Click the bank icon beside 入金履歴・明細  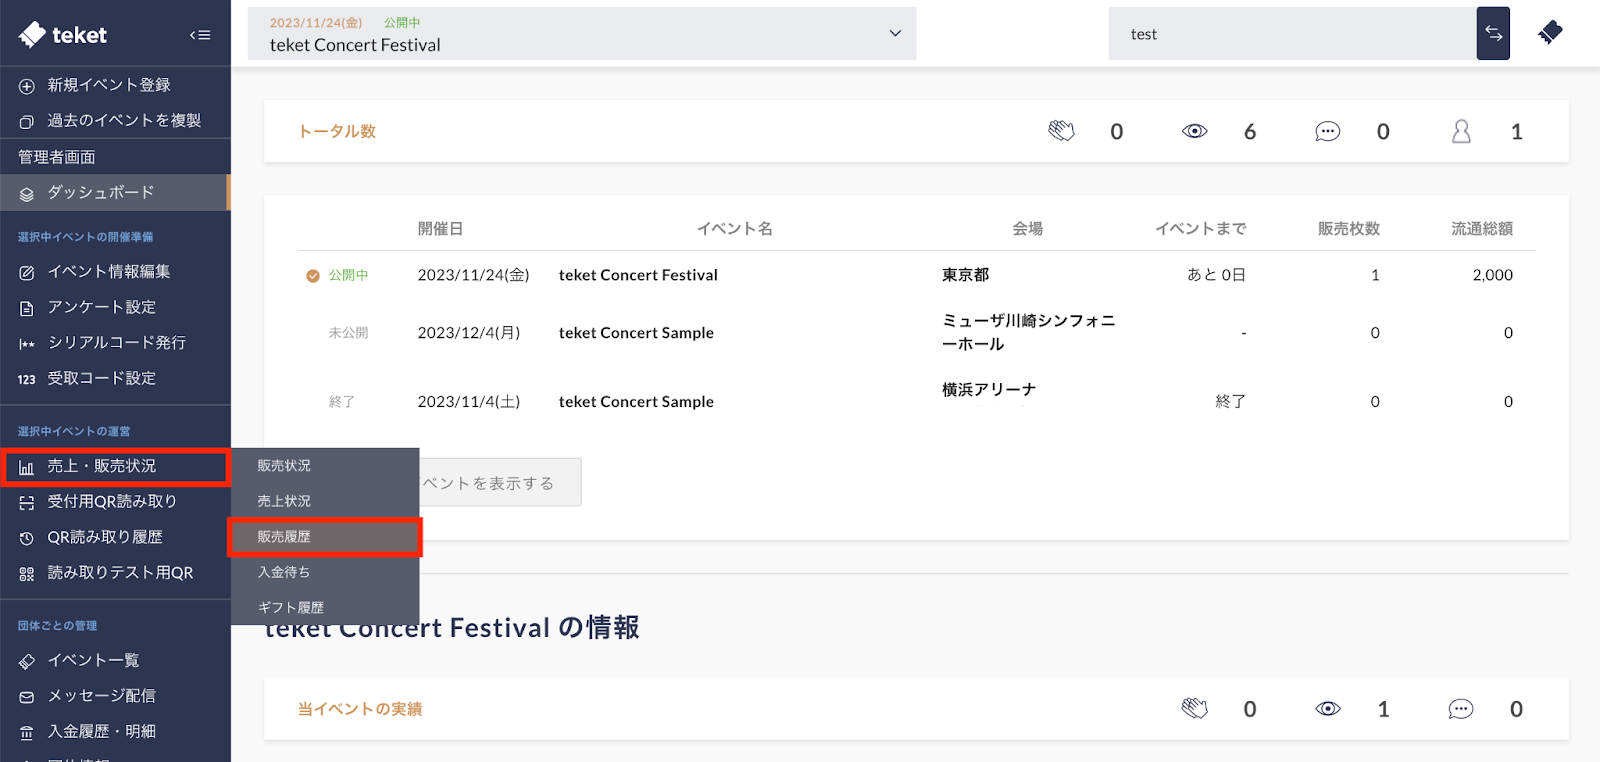tap(27, 733)
